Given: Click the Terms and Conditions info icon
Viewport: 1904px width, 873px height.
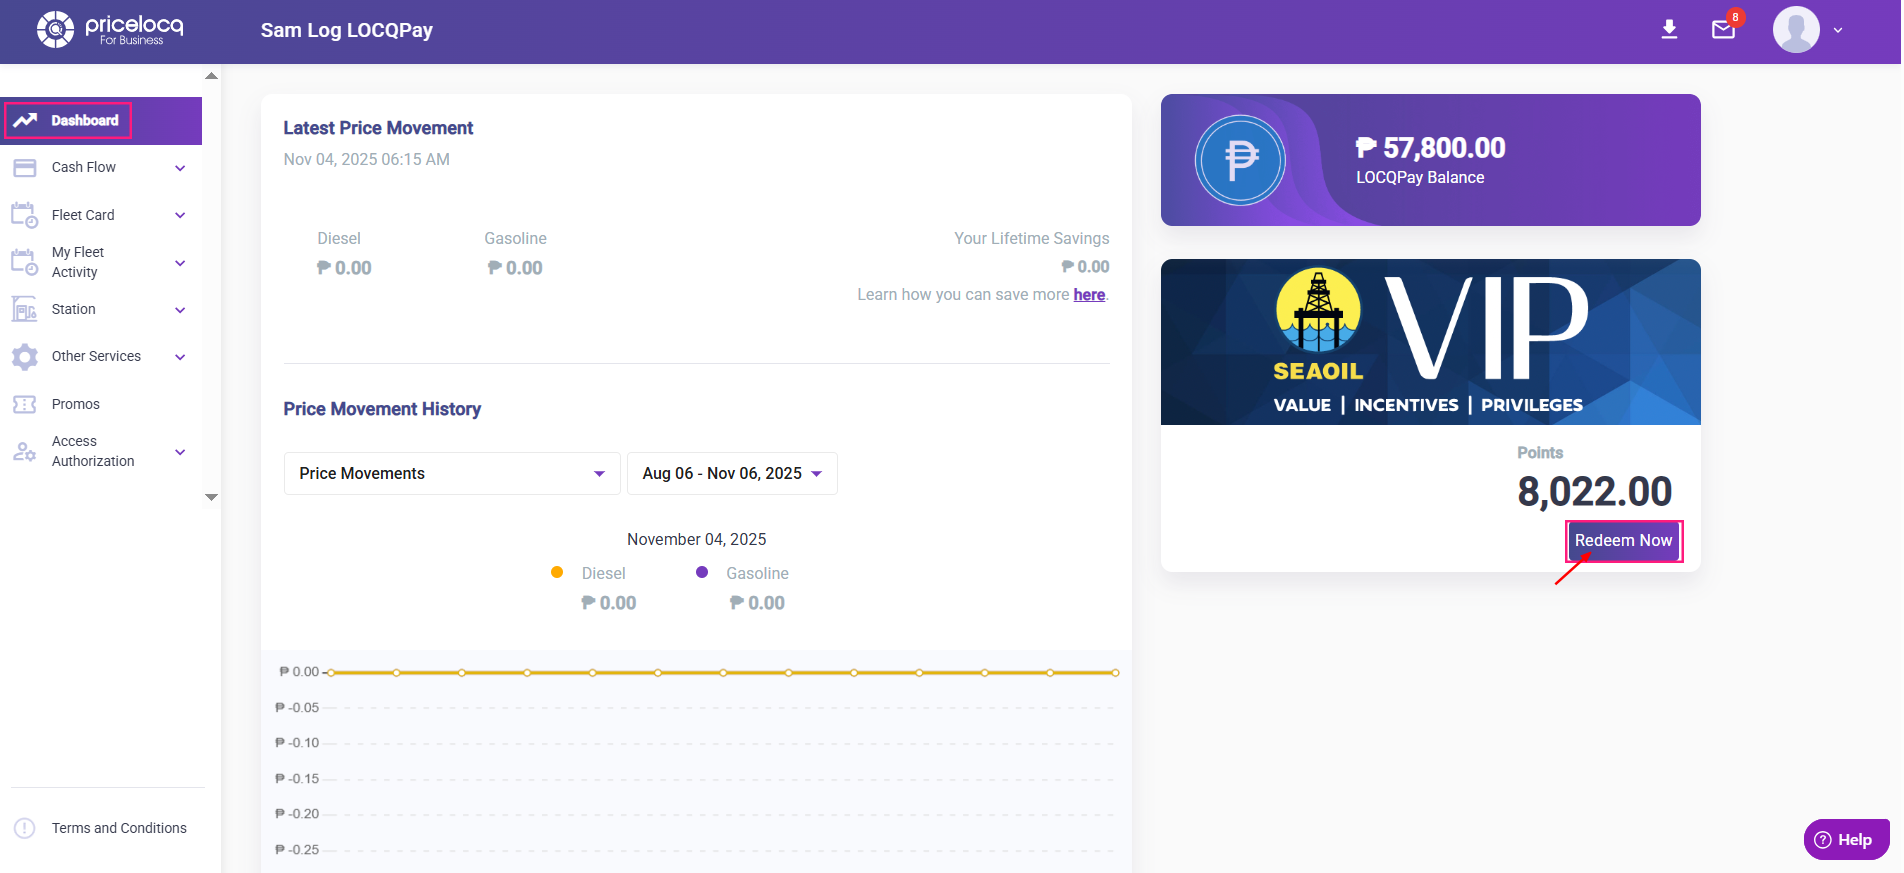Looking at the screenshot, I should click(x=25, y=828).
